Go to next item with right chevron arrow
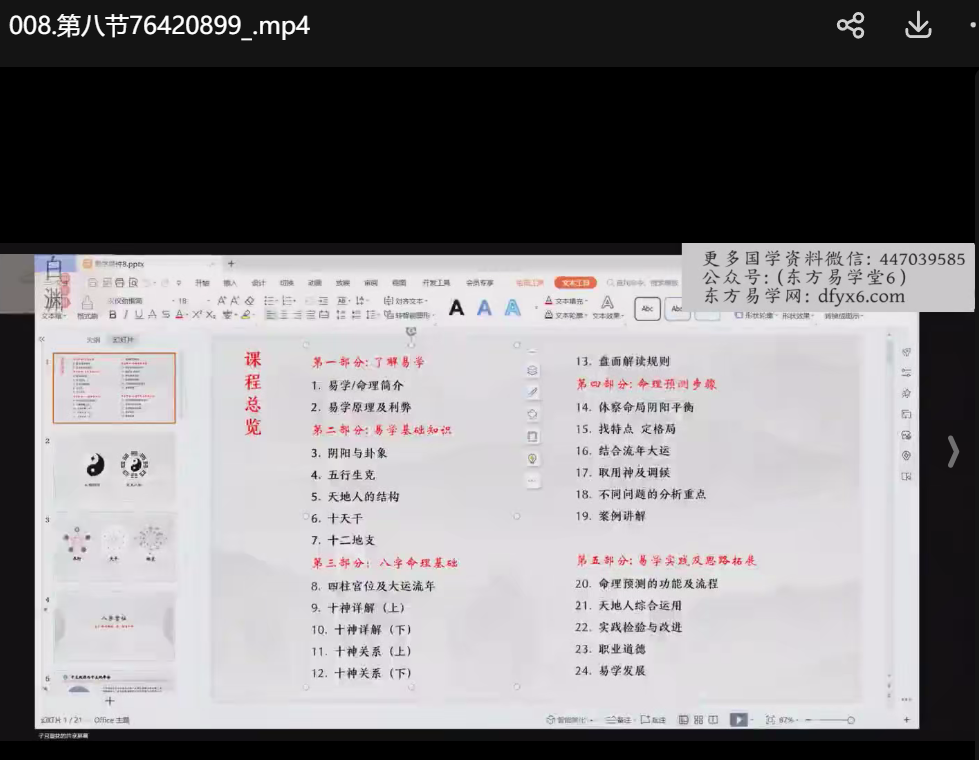Viewport: 979px width, 760px height. 952,452
